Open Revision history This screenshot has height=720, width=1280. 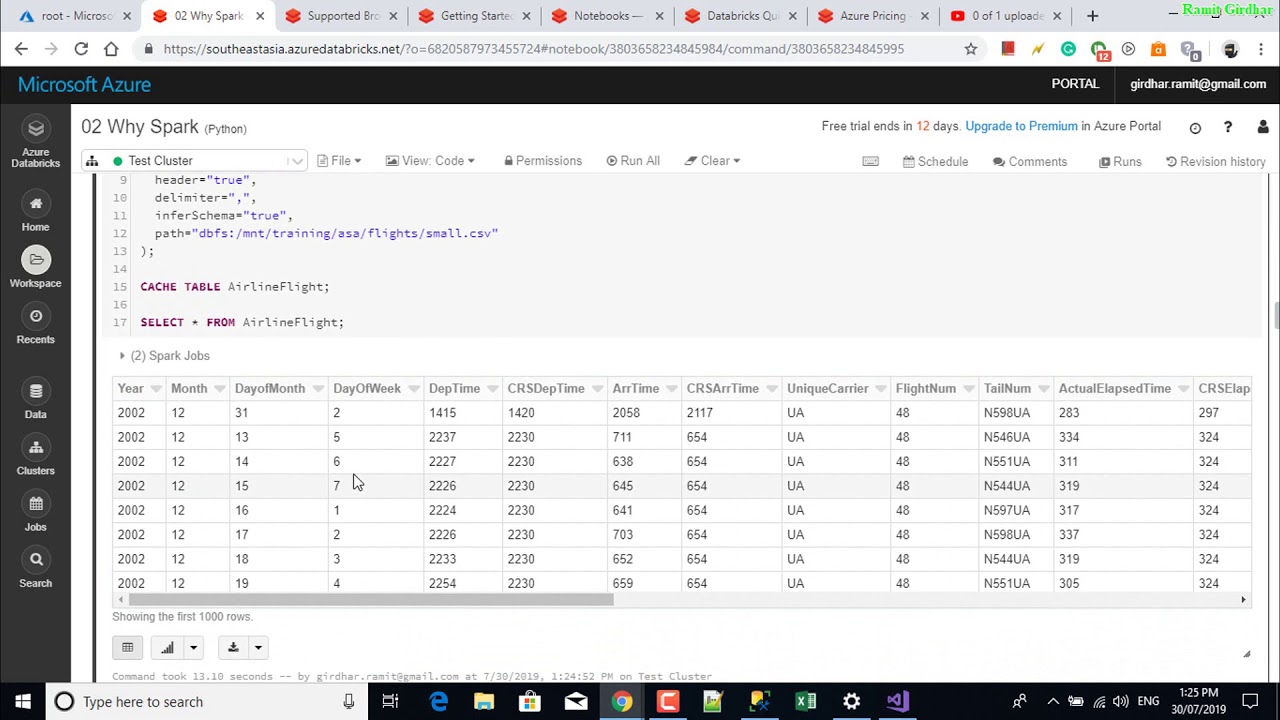(1216, 161)
